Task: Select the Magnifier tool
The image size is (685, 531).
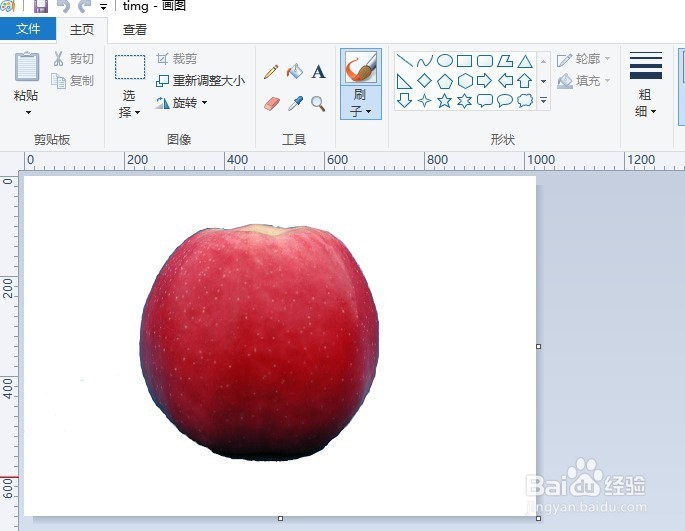Action: 318,104
